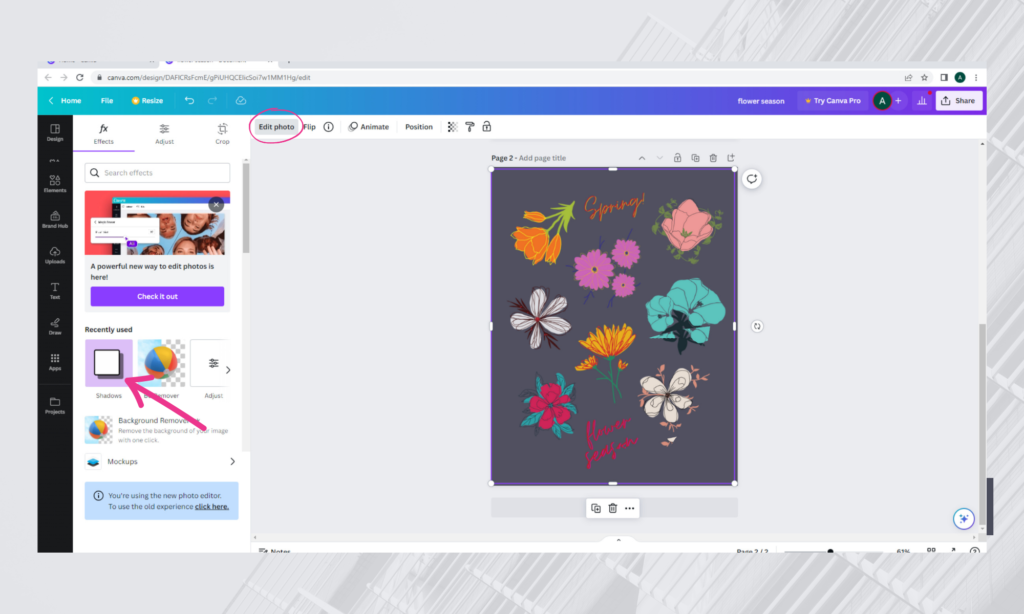Click the Flip button
1024x614 pixels.
310,127
